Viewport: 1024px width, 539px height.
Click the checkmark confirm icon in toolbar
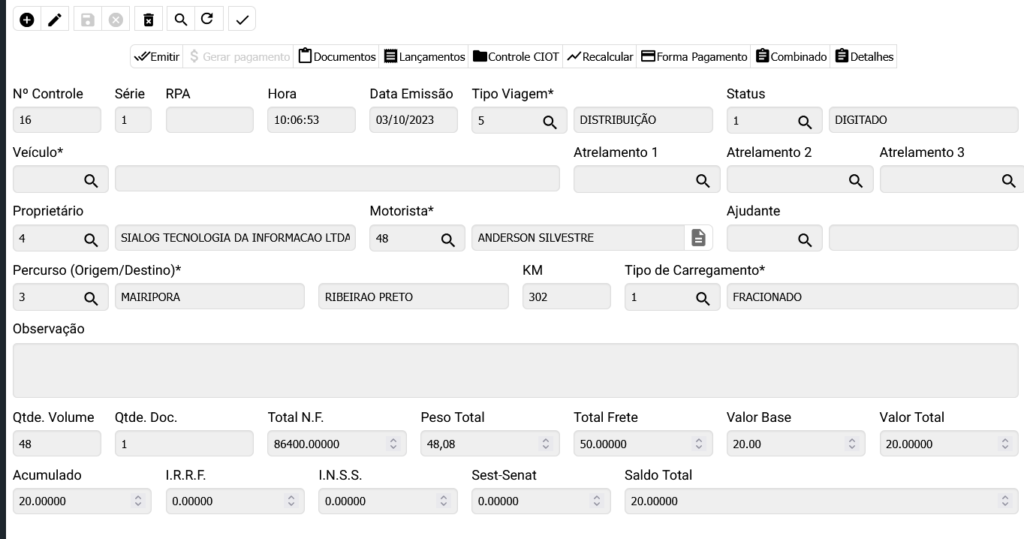tap(241, 19)
